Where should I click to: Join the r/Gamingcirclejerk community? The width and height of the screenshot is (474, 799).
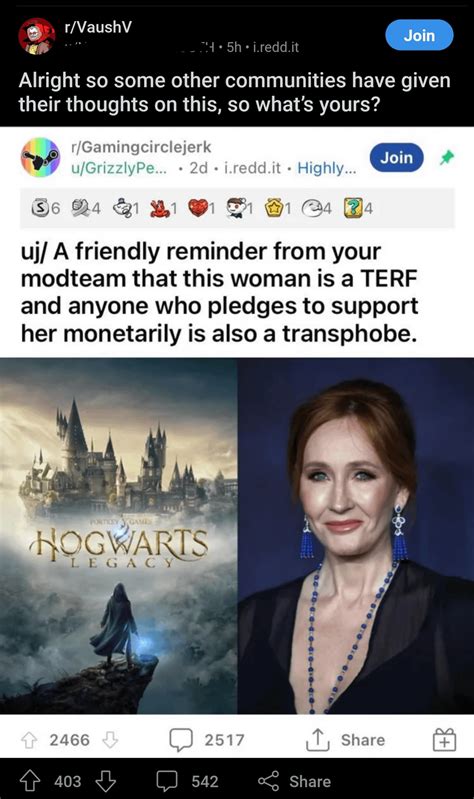(397, 157)
